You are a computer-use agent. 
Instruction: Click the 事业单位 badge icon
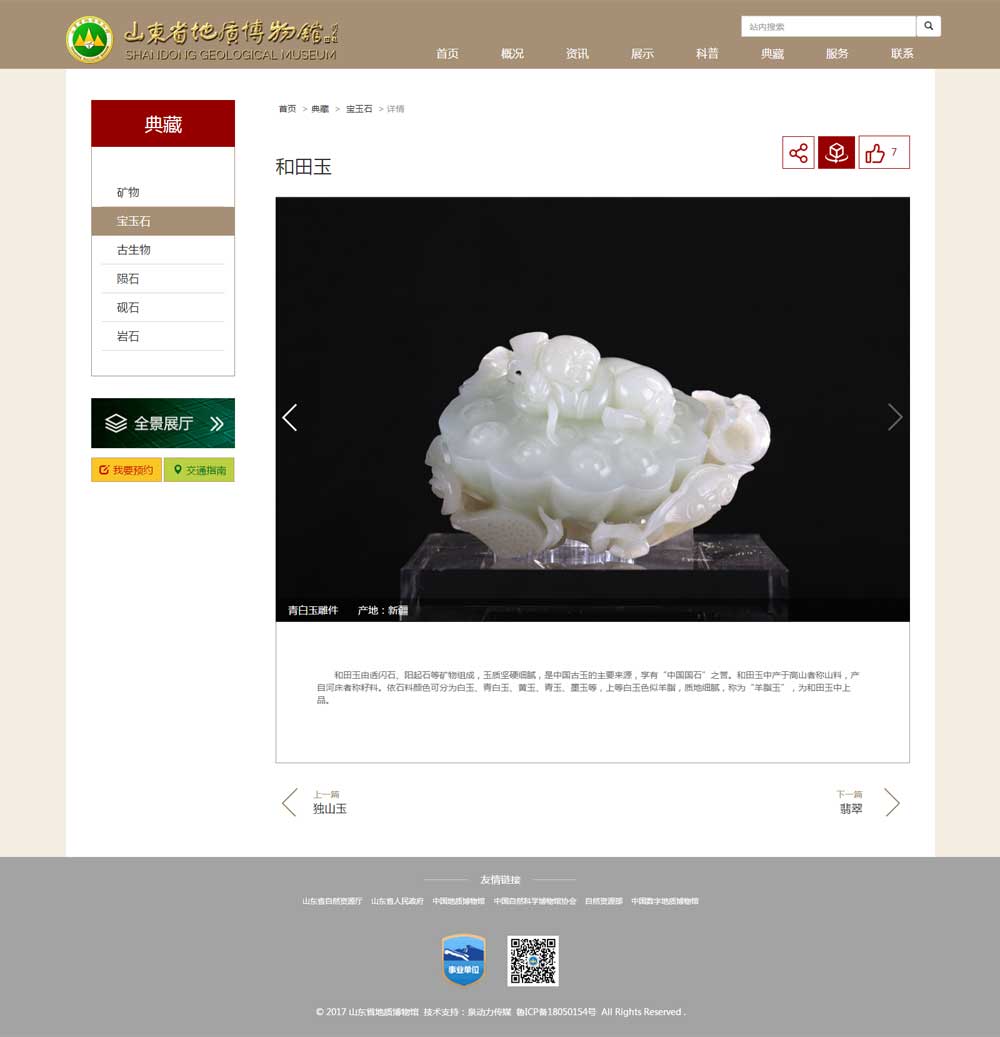point(463,960)
